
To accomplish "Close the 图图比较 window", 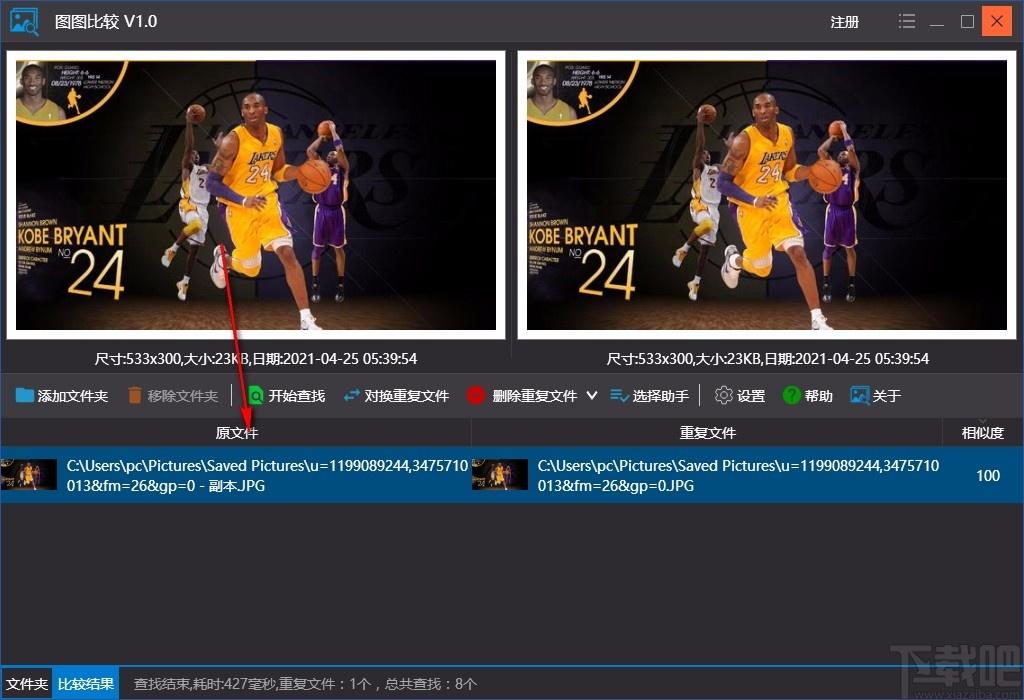I will tap(997, 22).
